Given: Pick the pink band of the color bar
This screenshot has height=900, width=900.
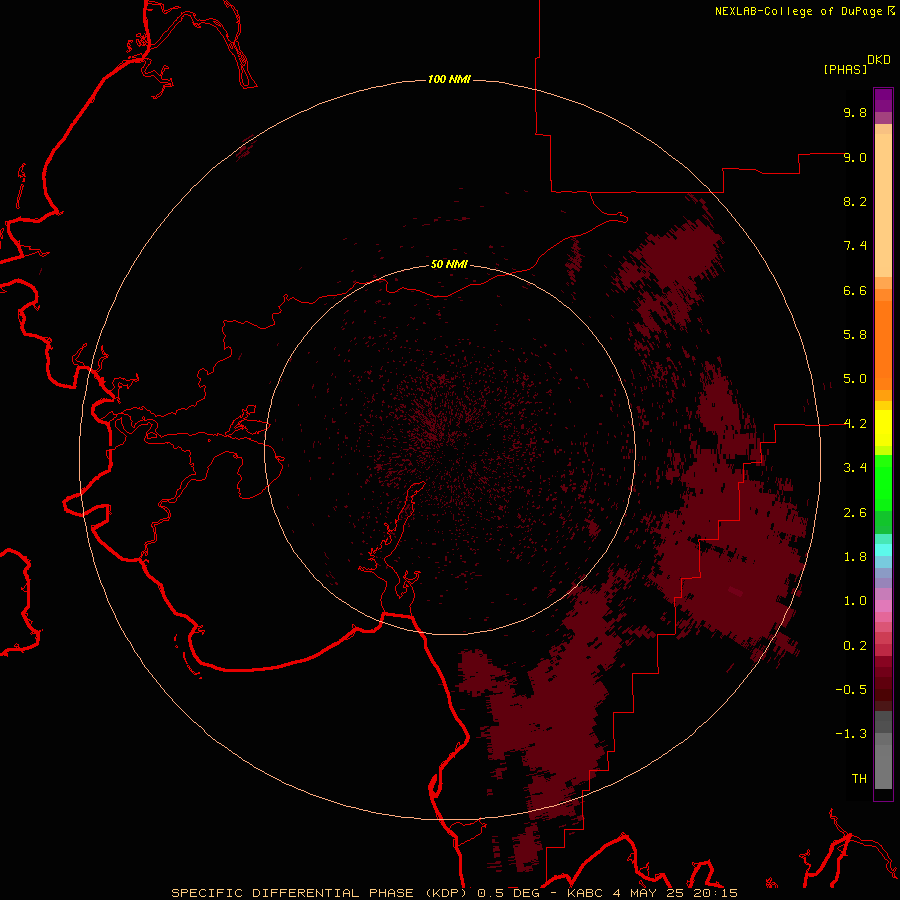Looking at the screenshot, I should (883, 606).
